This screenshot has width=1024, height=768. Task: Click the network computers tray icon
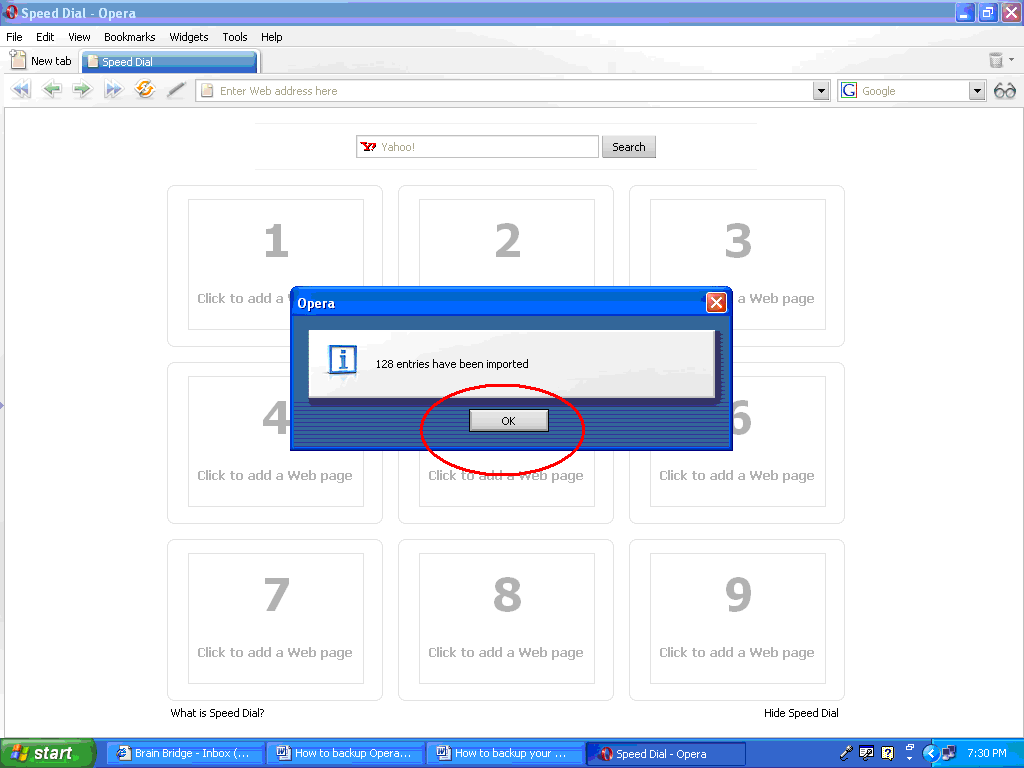(949, 753)
